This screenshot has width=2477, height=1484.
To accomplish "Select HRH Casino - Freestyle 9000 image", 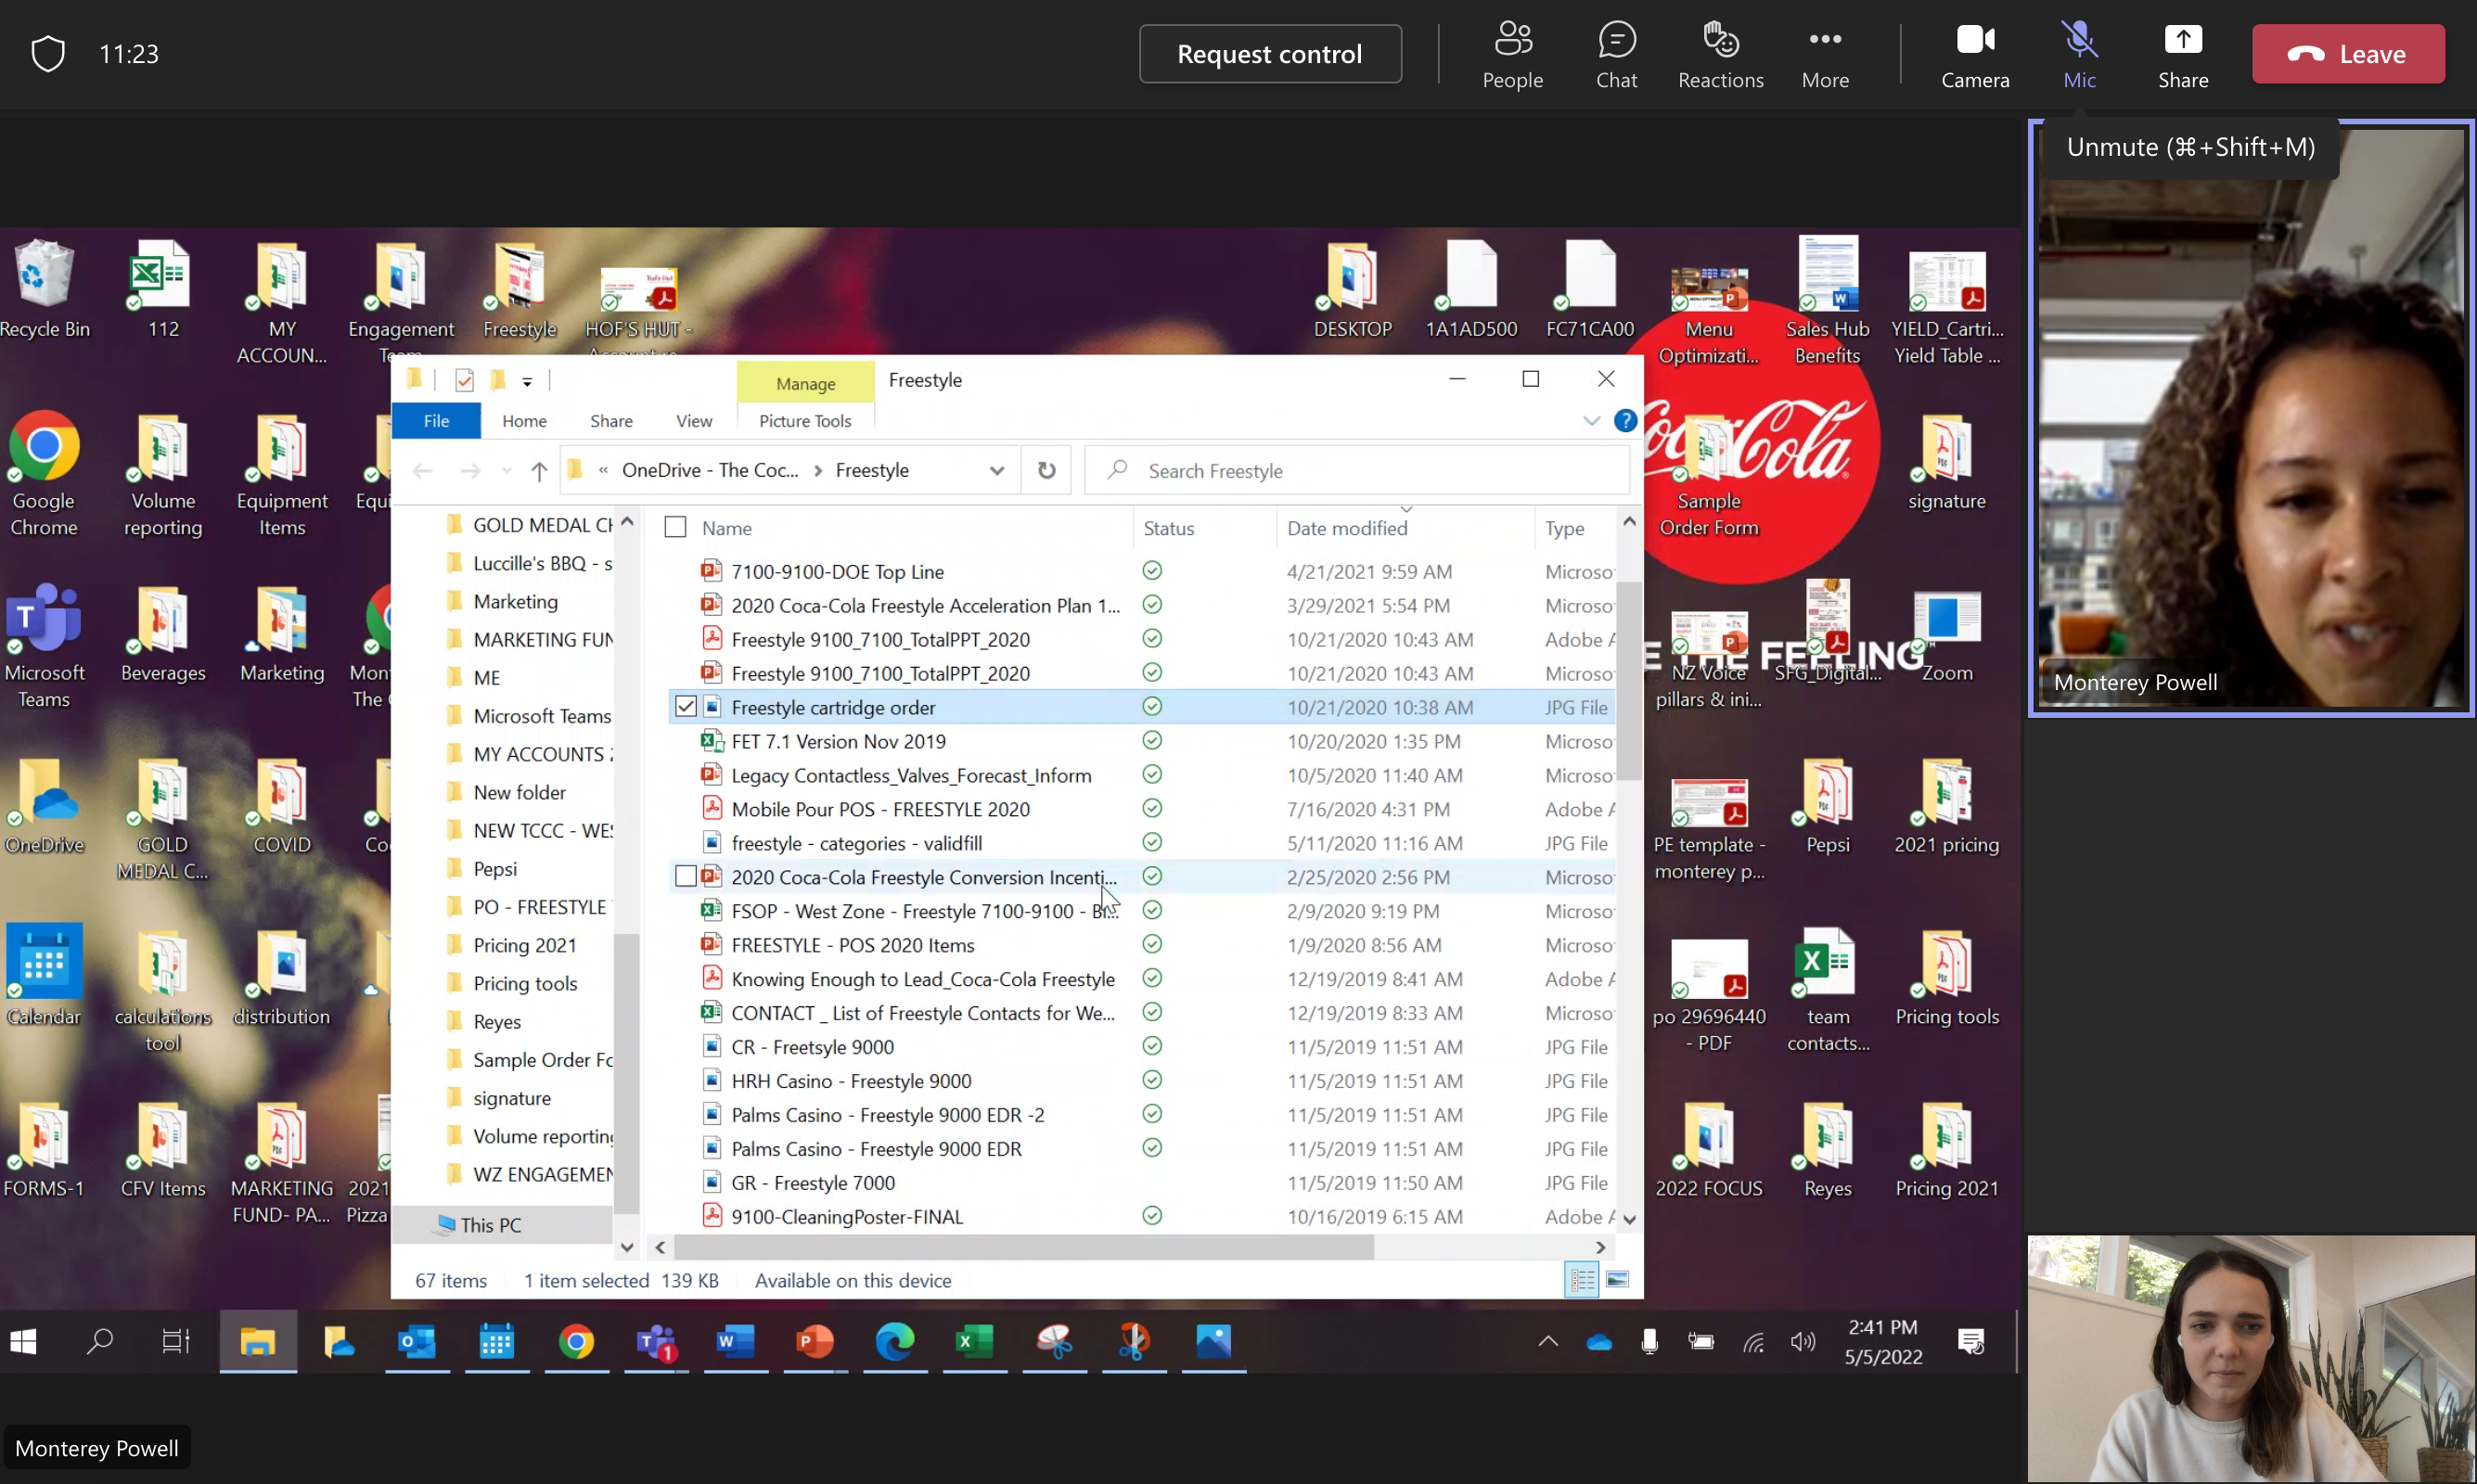I will coord(851,1081).
